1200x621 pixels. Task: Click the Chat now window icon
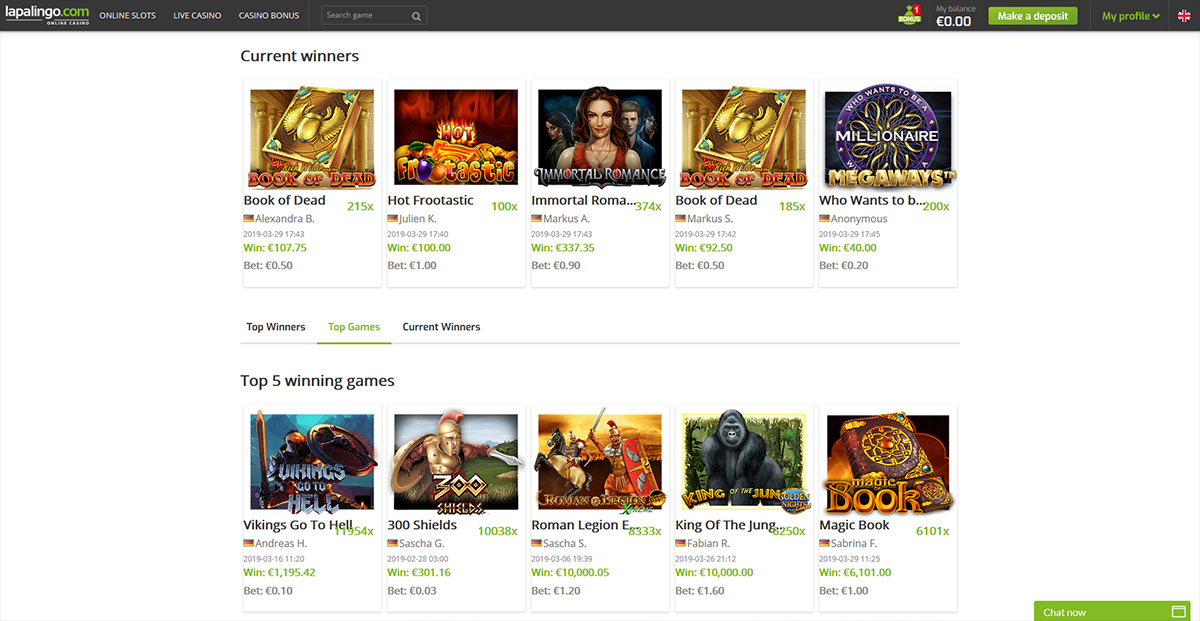(1179, 612)
